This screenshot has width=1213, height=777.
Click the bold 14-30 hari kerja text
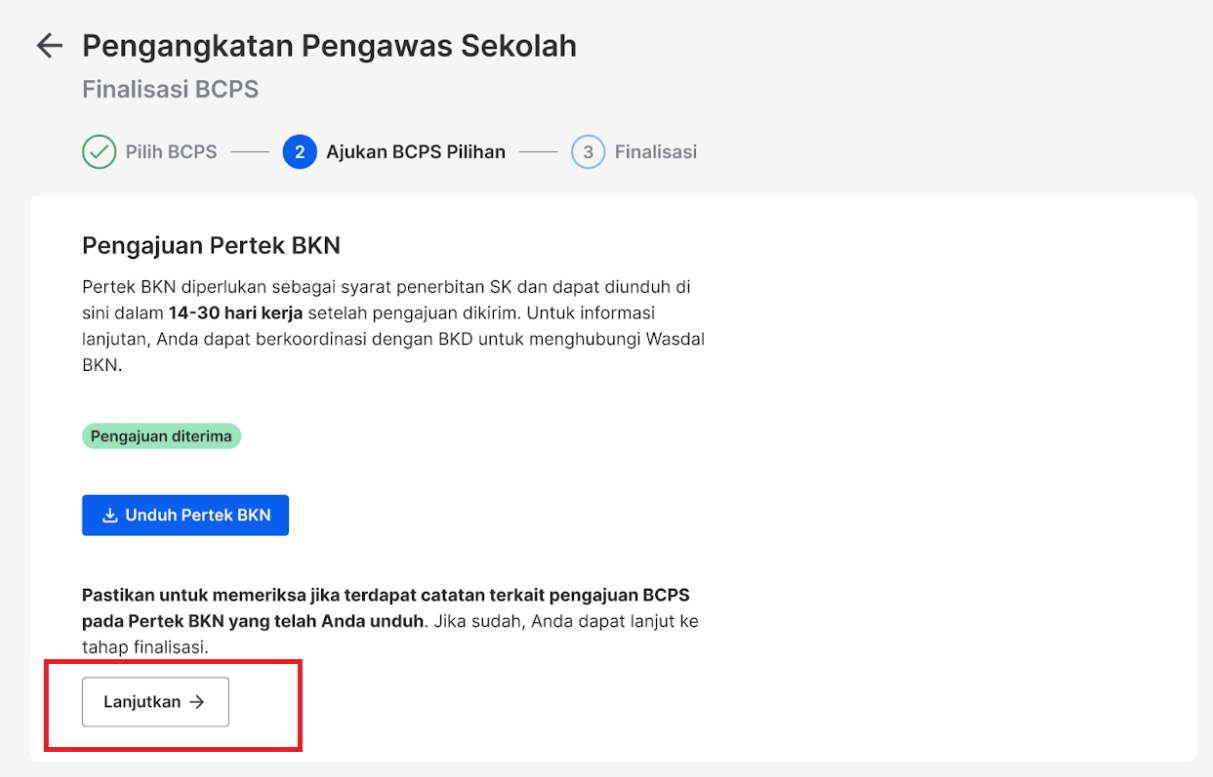[236, 313]
